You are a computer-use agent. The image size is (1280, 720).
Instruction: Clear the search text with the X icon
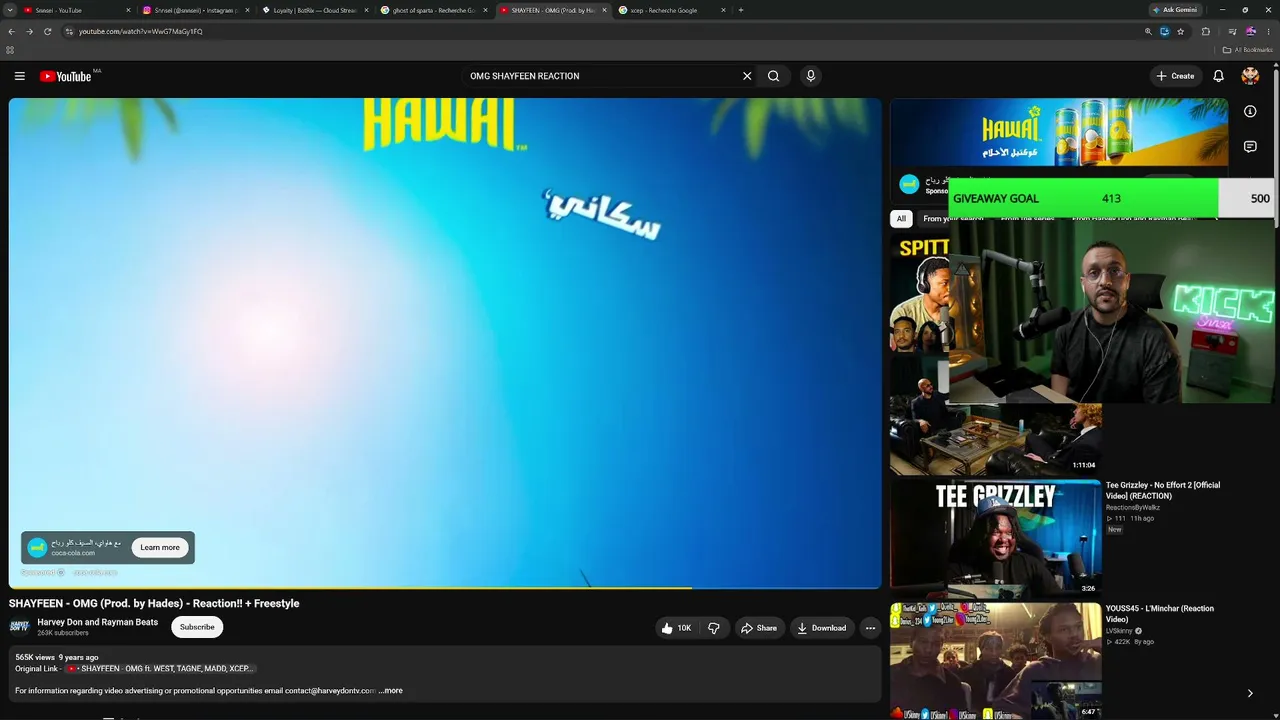click(746, 76)
